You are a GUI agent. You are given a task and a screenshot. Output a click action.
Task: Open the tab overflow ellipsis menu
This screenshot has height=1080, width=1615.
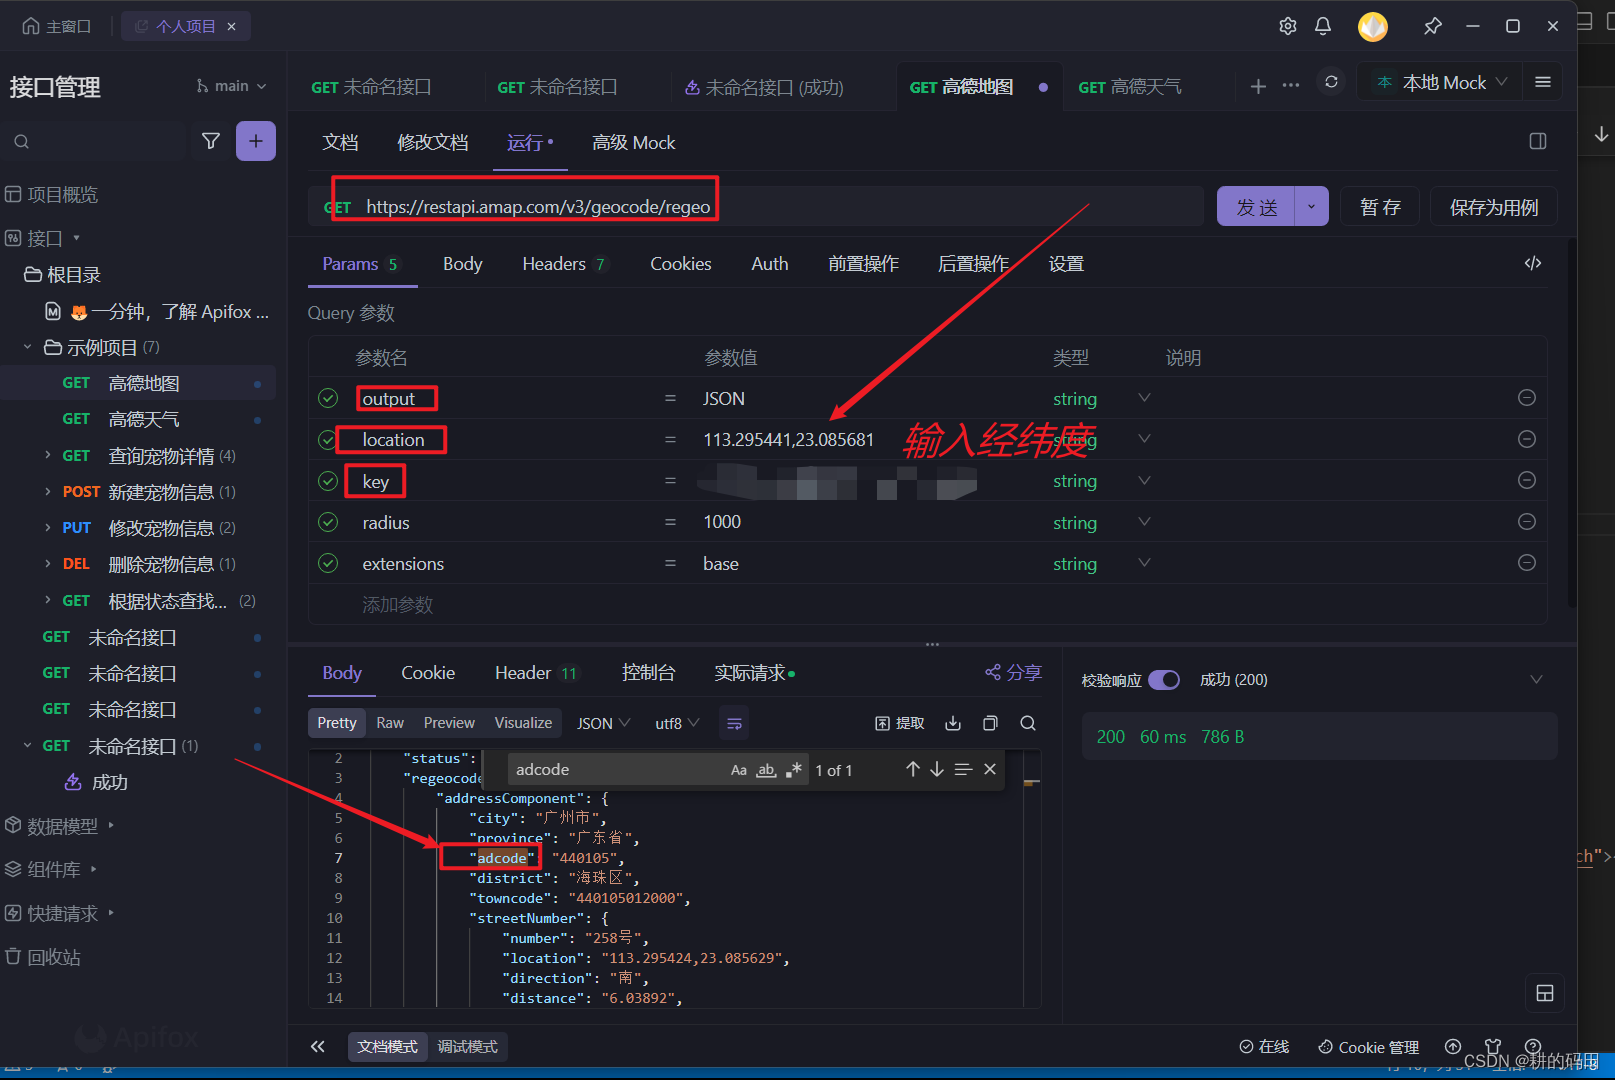pos(1291,86)
